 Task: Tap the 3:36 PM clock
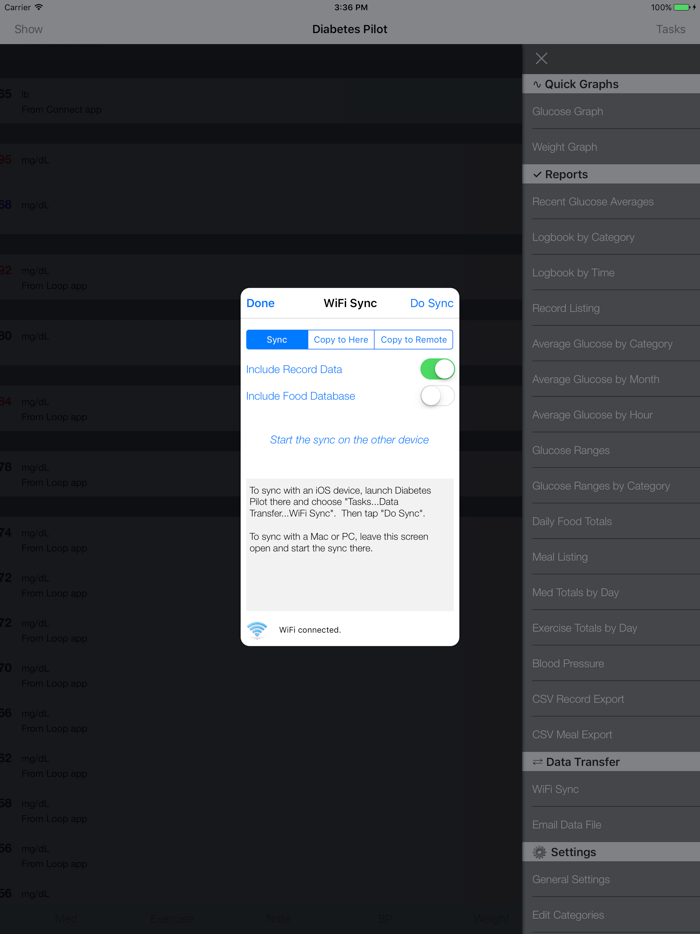[351, 8]
